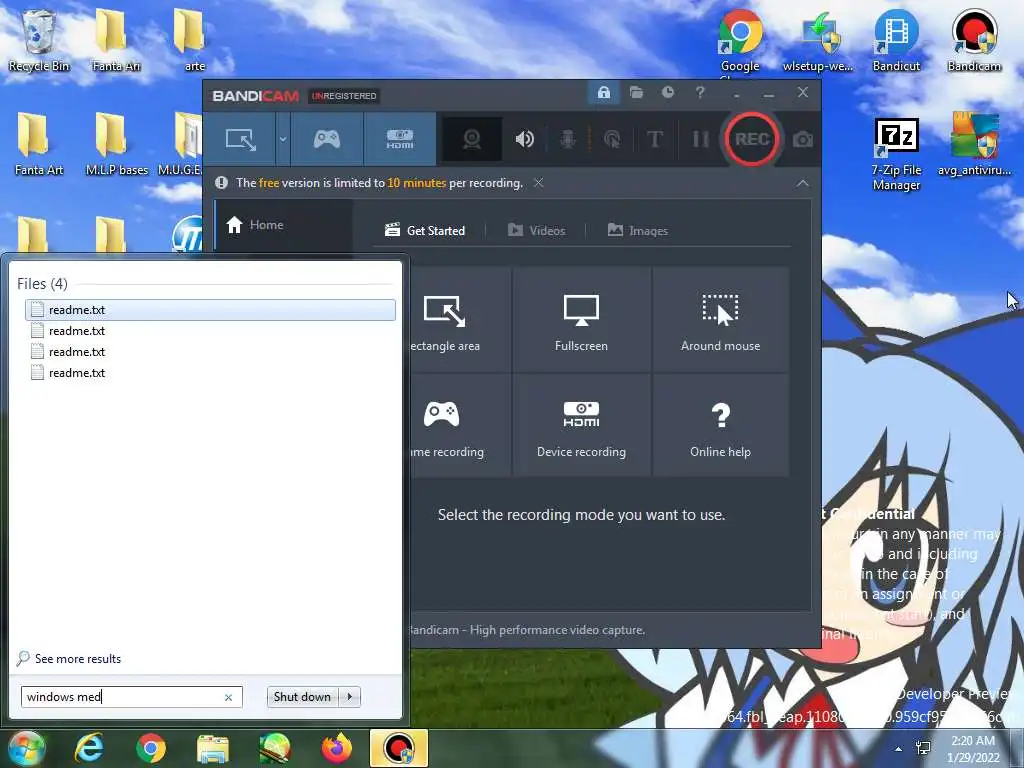Select Google Chrome desktop shortcut

tap(740, 40)
